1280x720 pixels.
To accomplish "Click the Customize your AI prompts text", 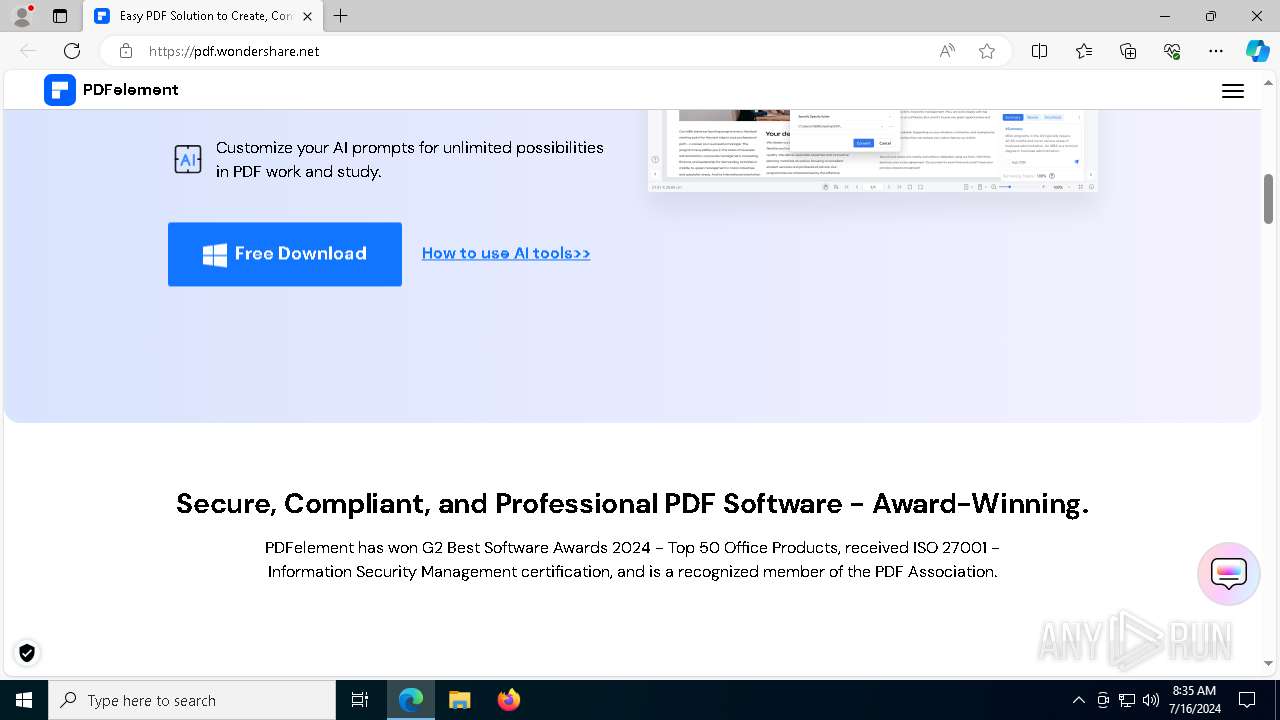I will (x=410, y=159).
